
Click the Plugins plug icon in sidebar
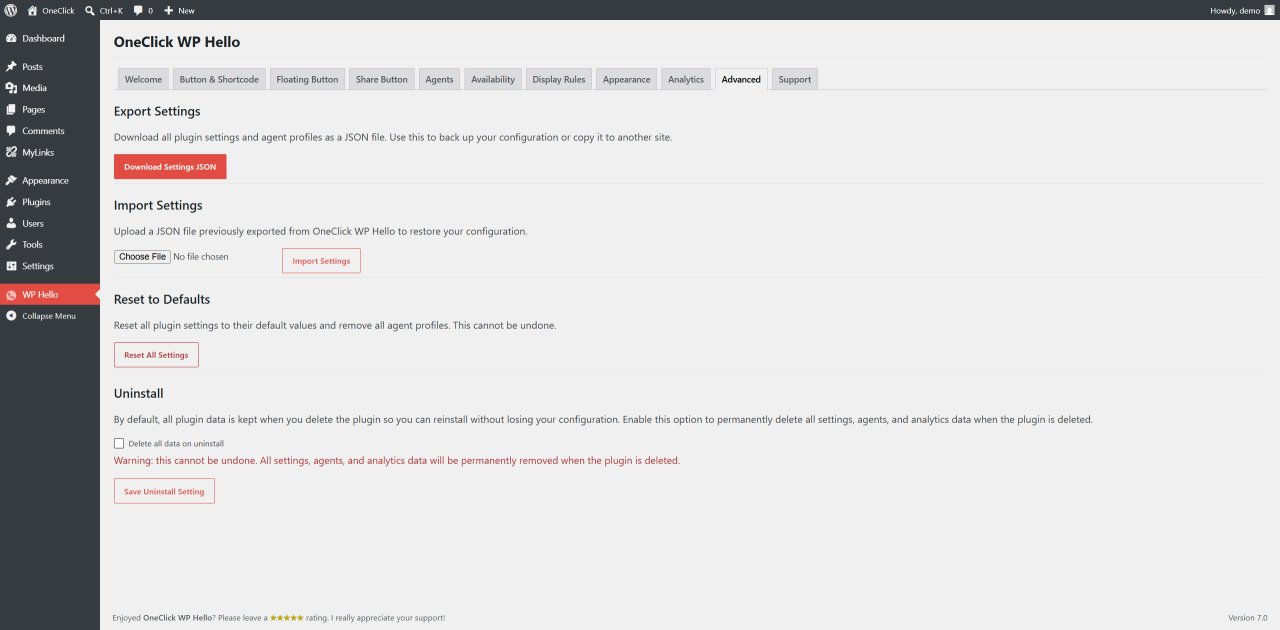[x=11, y=202]
